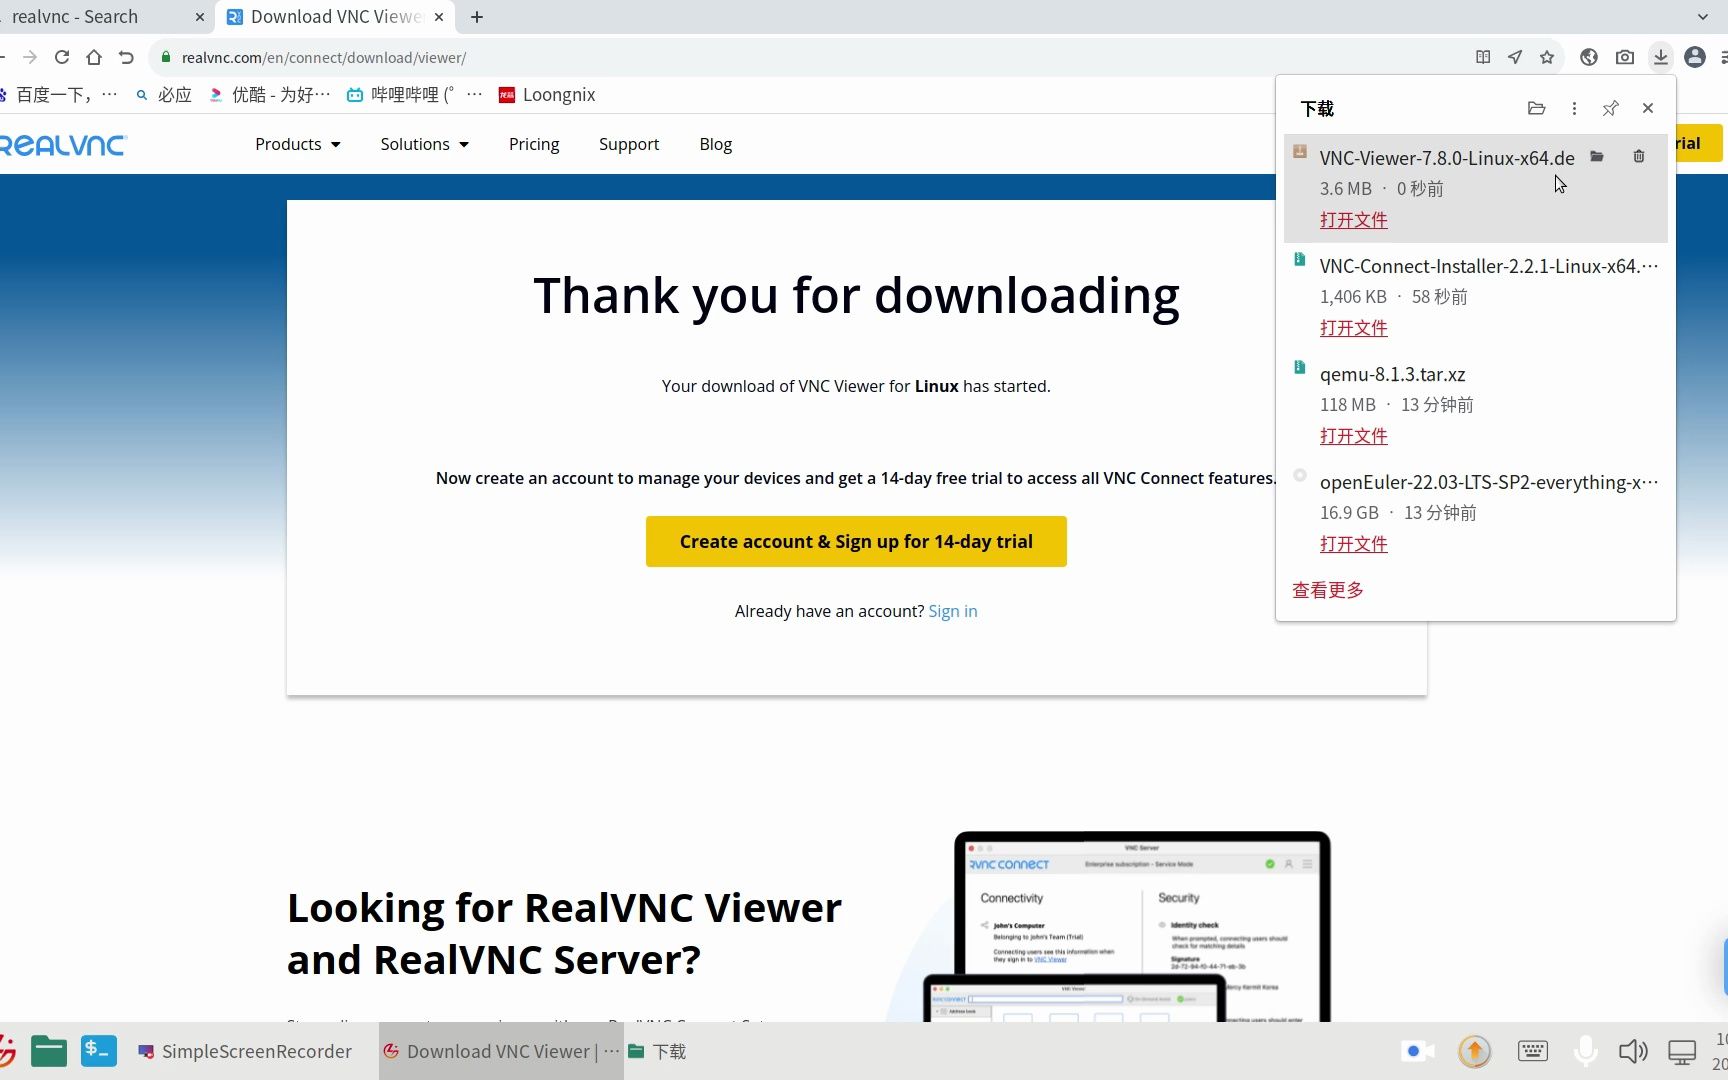Open the 百度一下 bookmark

click(x=60, y=95)
